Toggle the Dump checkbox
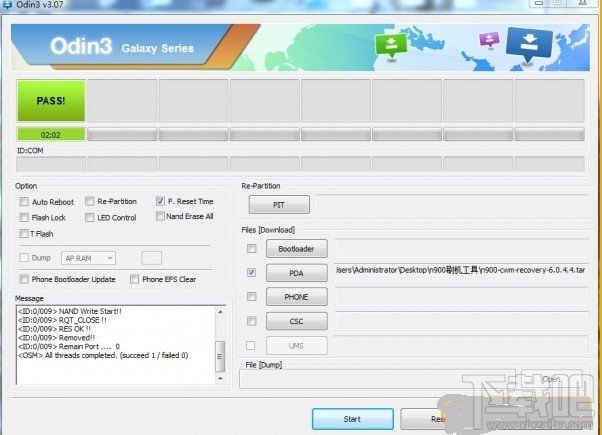Image resolution: width=602 pixels, height=435 pixels. 24,257
